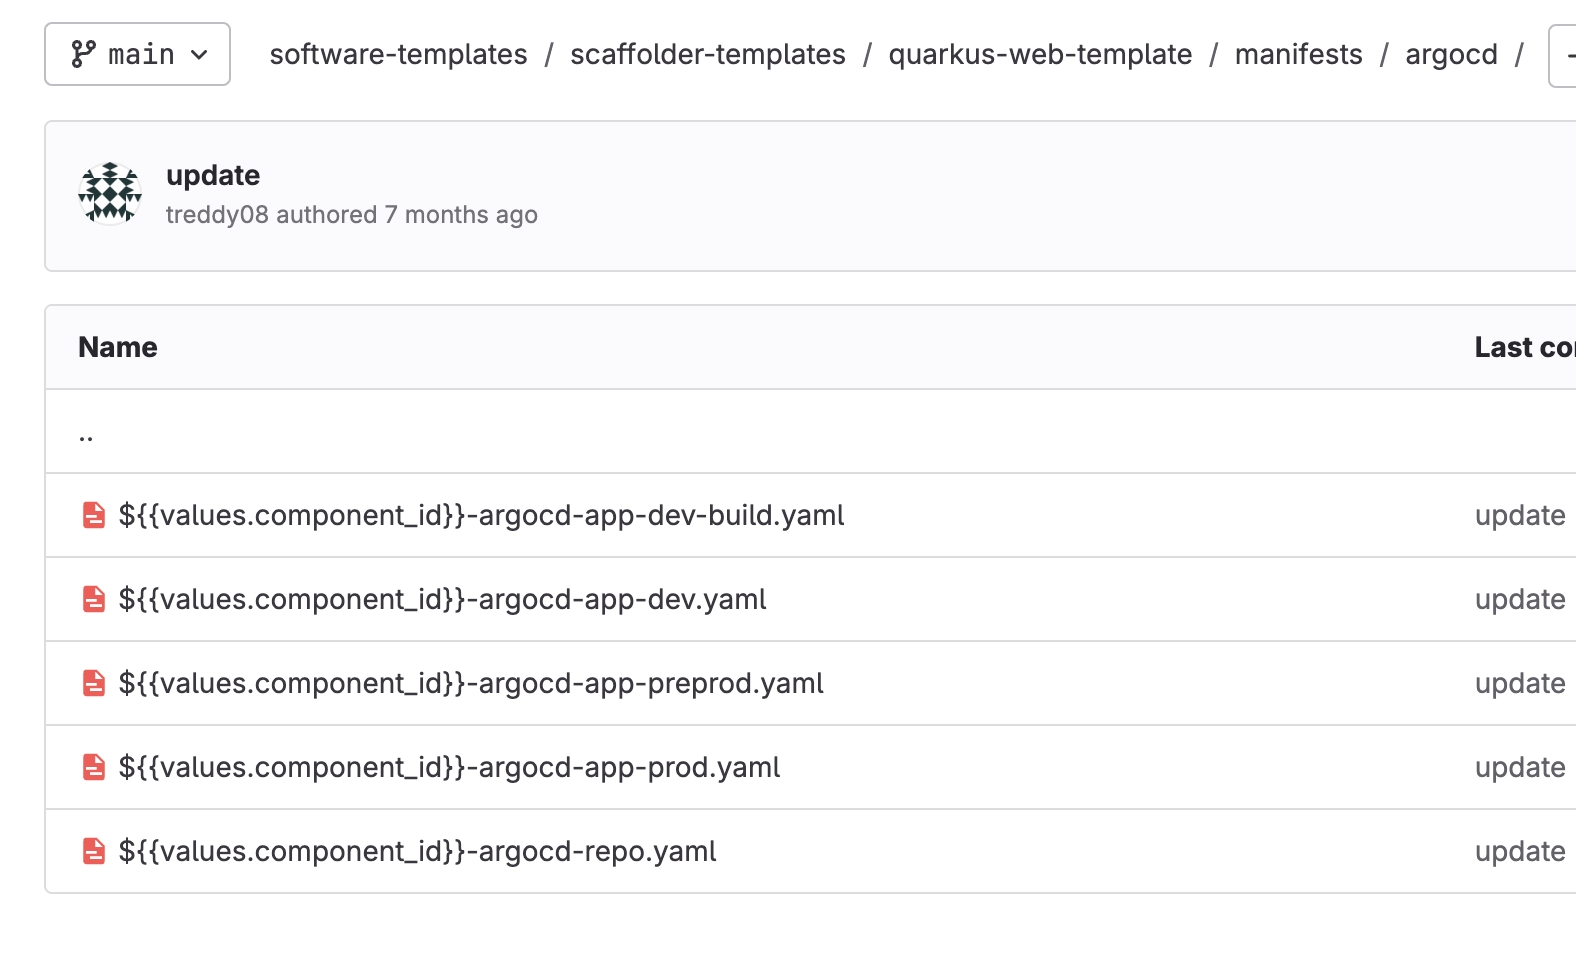
Task: Open the update commit title
Action: [213, 175]
